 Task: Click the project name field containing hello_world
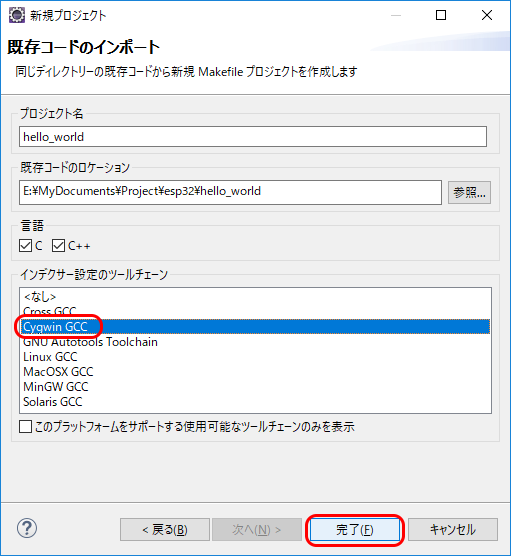coord(253,137)
